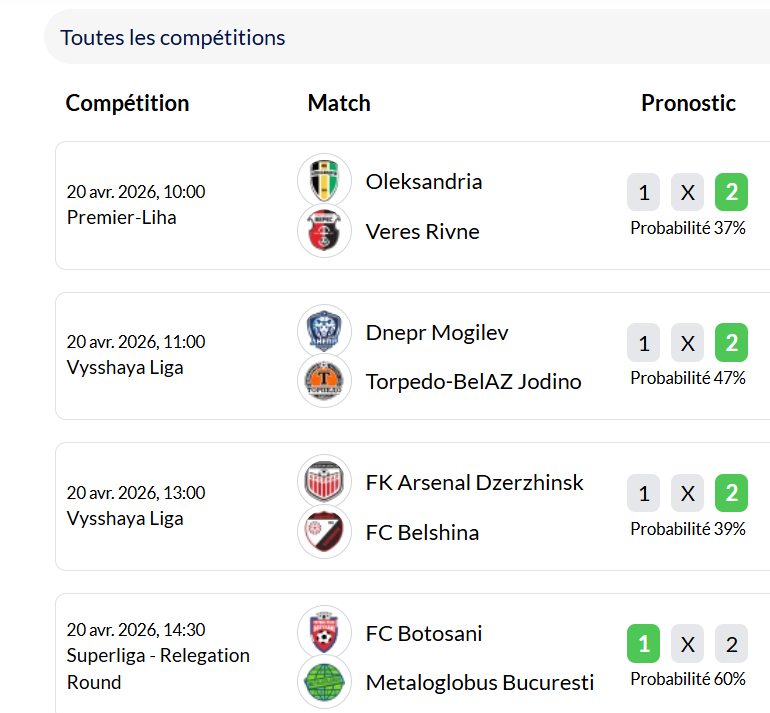Open the FC Botosani club badge
The height and width of the screenshot is (713, 770).
(325, 633)
